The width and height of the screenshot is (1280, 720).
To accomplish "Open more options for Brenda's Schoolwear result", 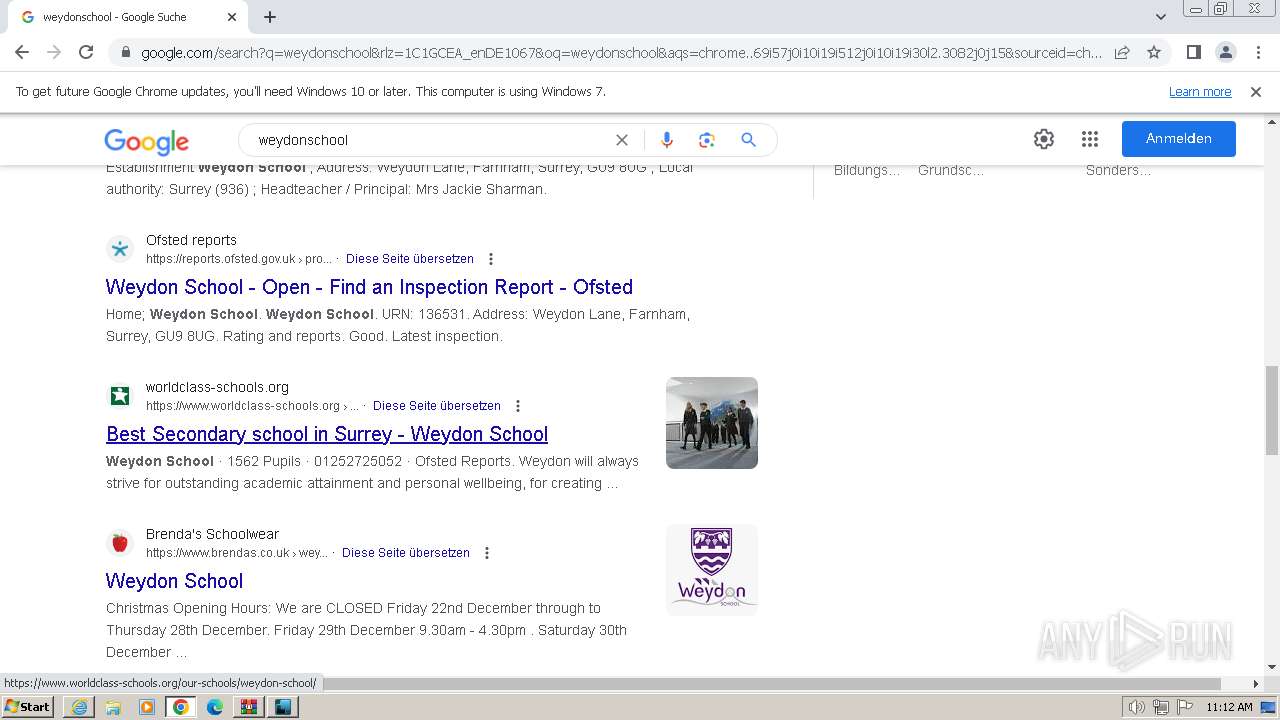I will (487, 553).
